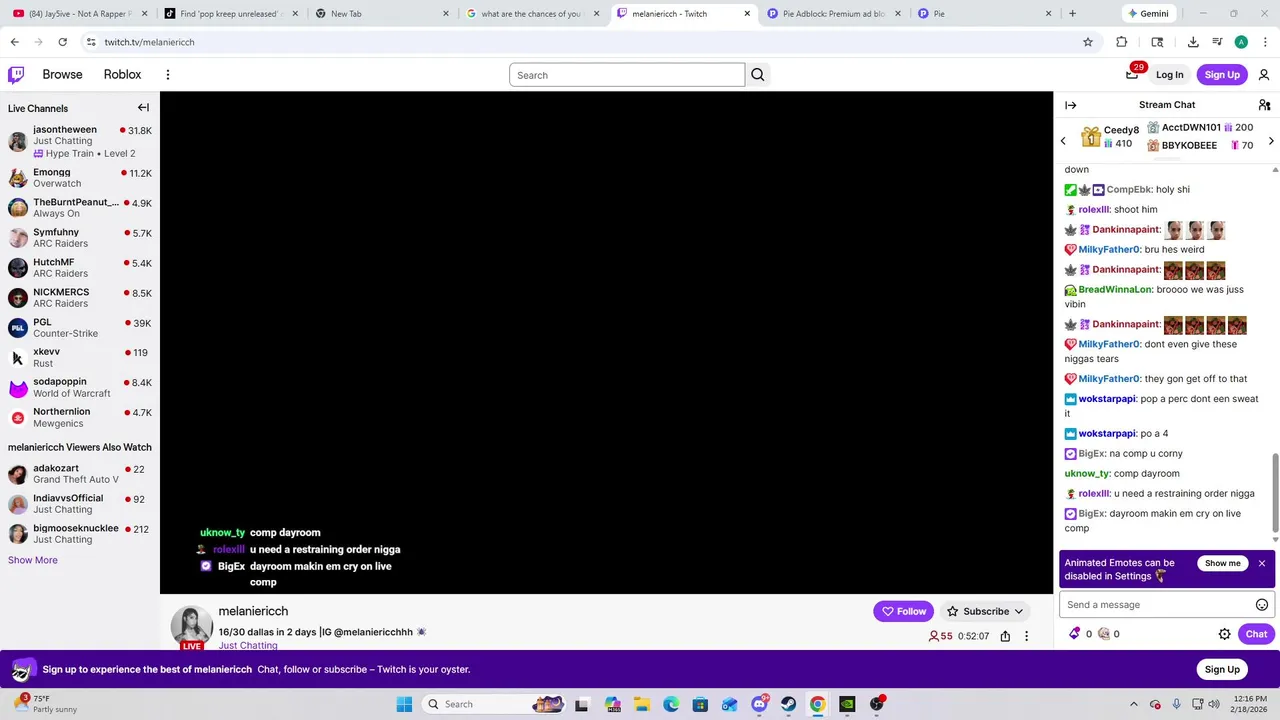
Task: Open the Roblox category link
Action: pyautogui.click(x=122, y=75)
